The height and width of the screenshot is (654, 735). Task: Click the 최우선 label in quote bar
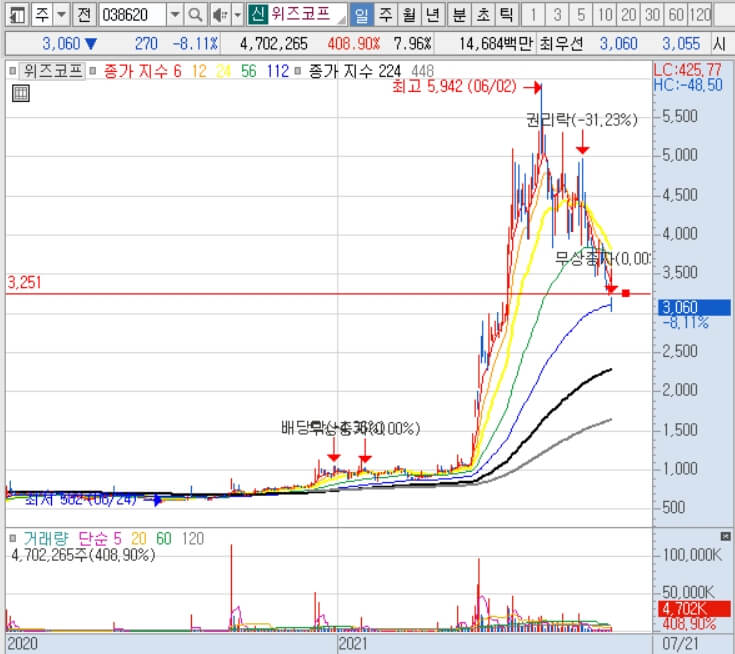tap(562, 44)
